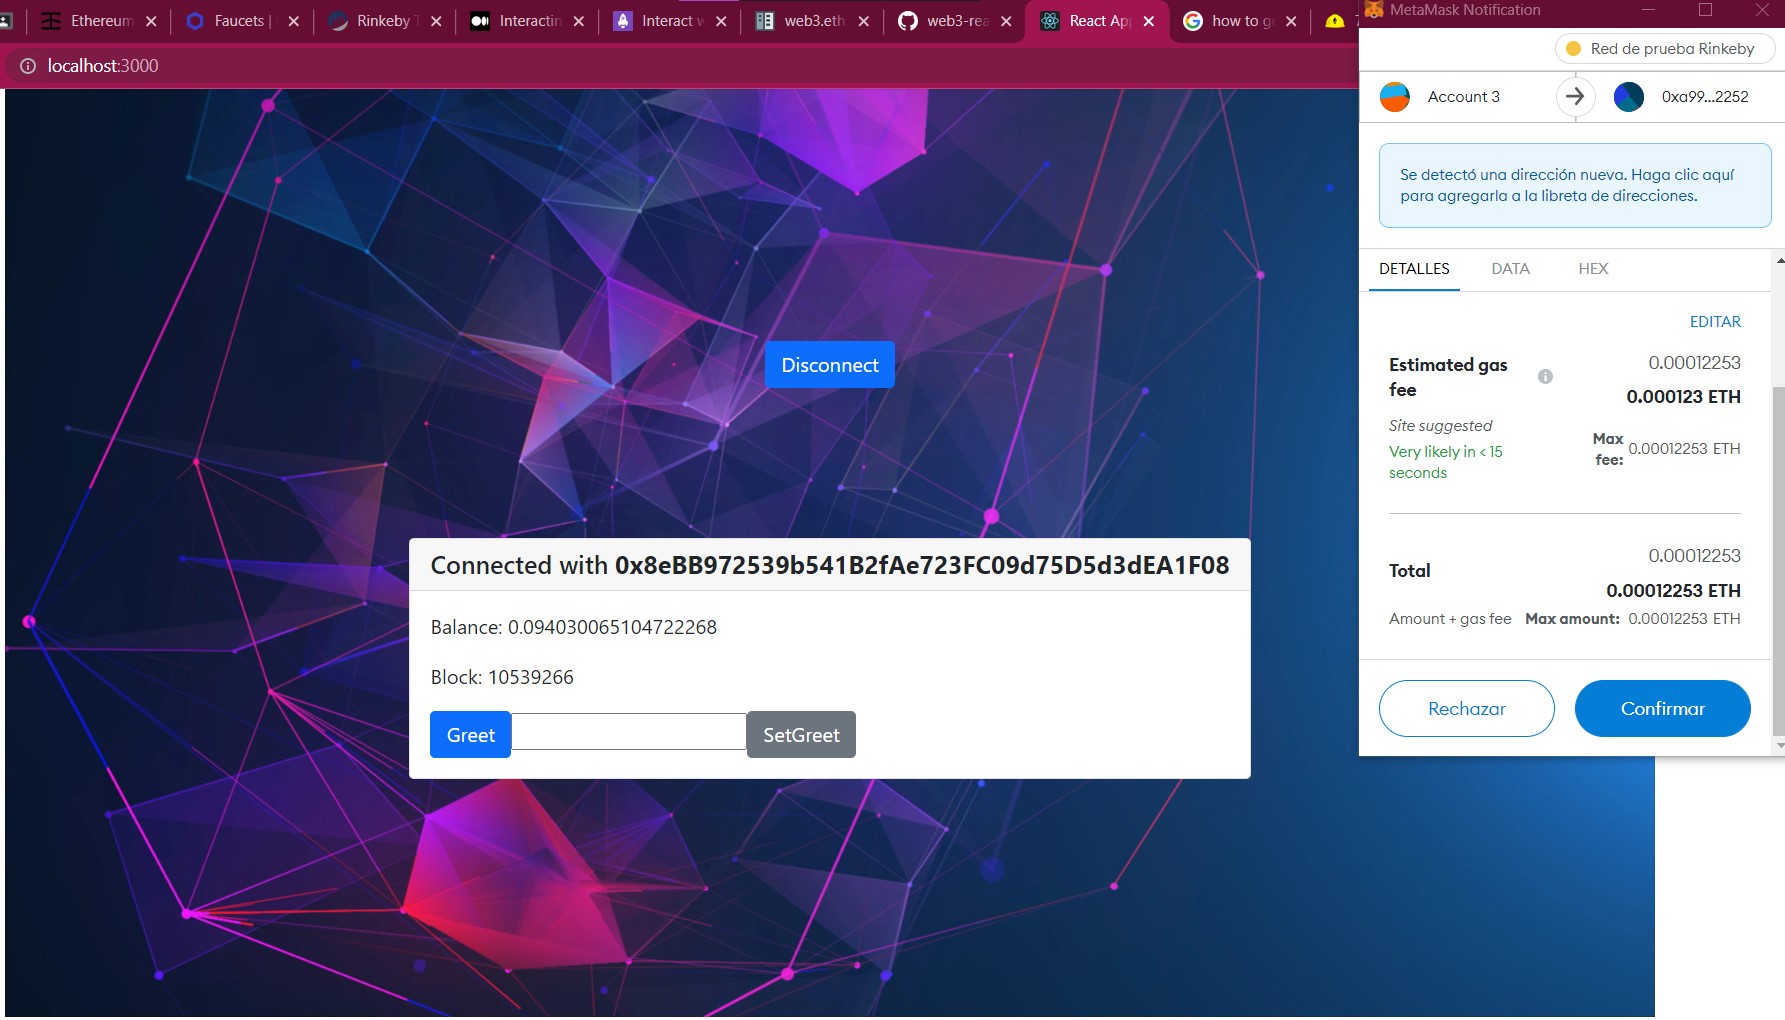Switch to the Ethereum browser tab
1785x1020 pixels.
100,21
